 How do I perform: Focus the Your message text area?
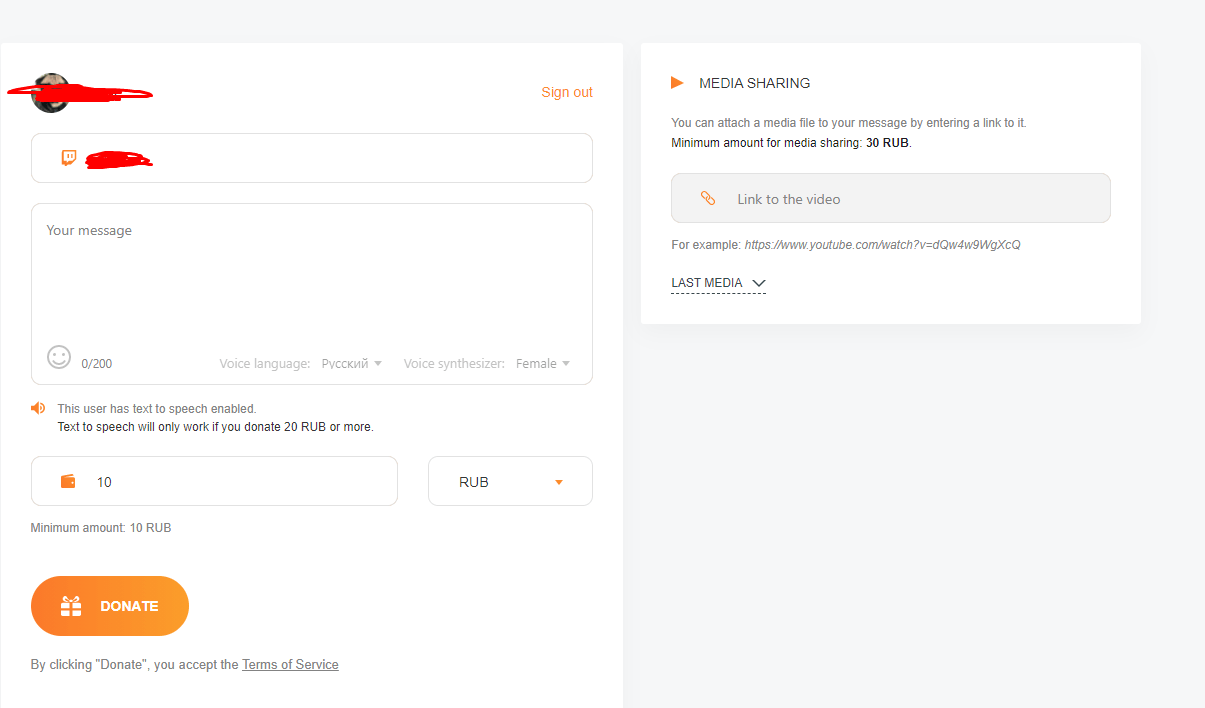pos(311,280)
